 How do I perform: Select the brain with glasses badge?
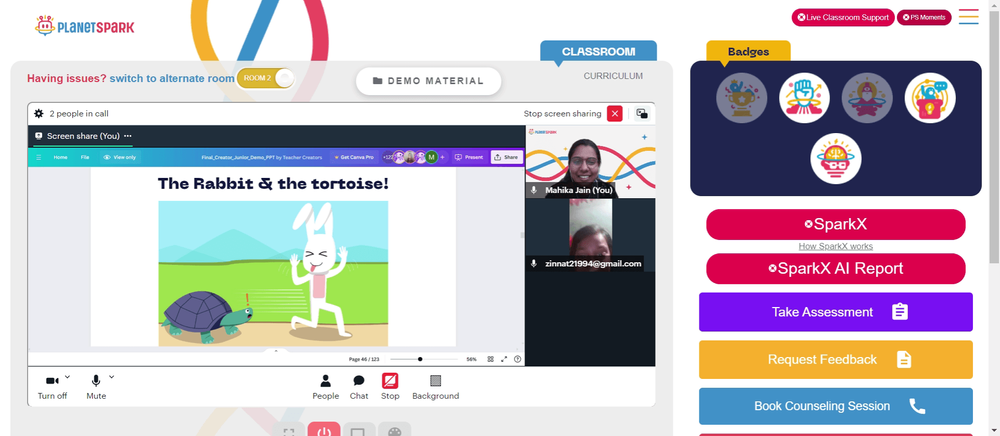[x=835, y=159]
